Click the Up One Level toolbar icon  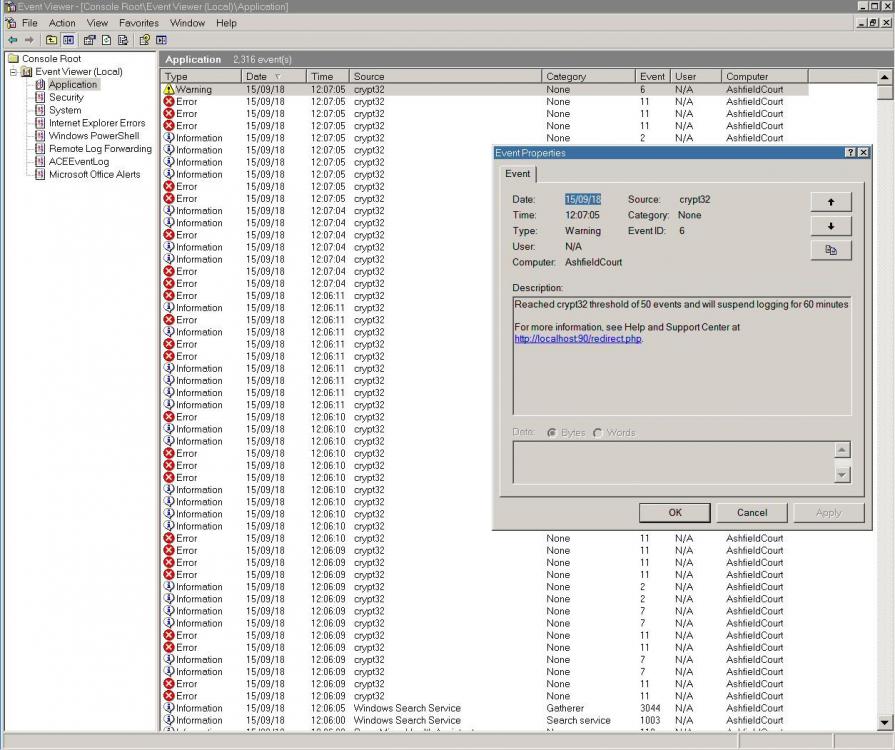tap(51, 40)
